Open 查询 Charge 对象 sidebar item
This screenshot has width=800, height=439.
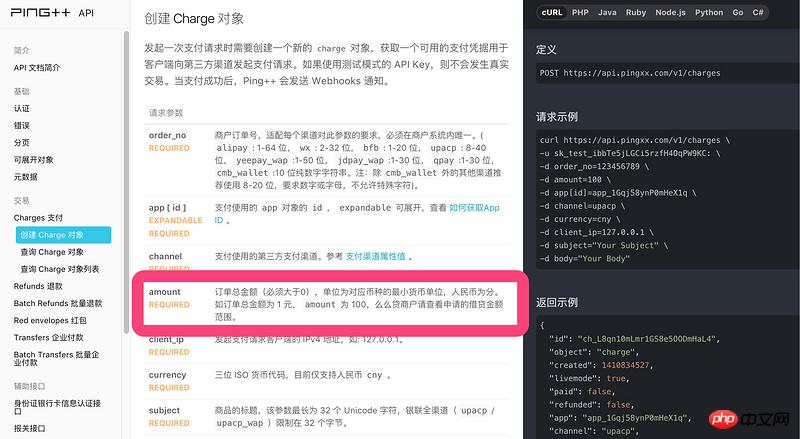52,252
